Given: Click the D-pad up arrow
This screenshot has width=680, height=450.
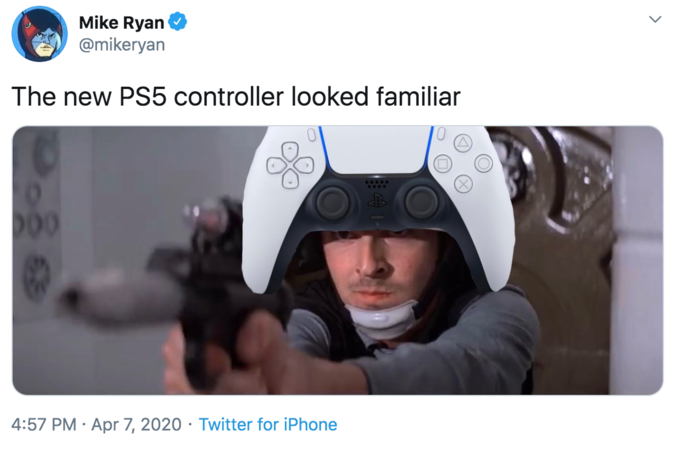Looking at the screenshot, I should 290,150.
